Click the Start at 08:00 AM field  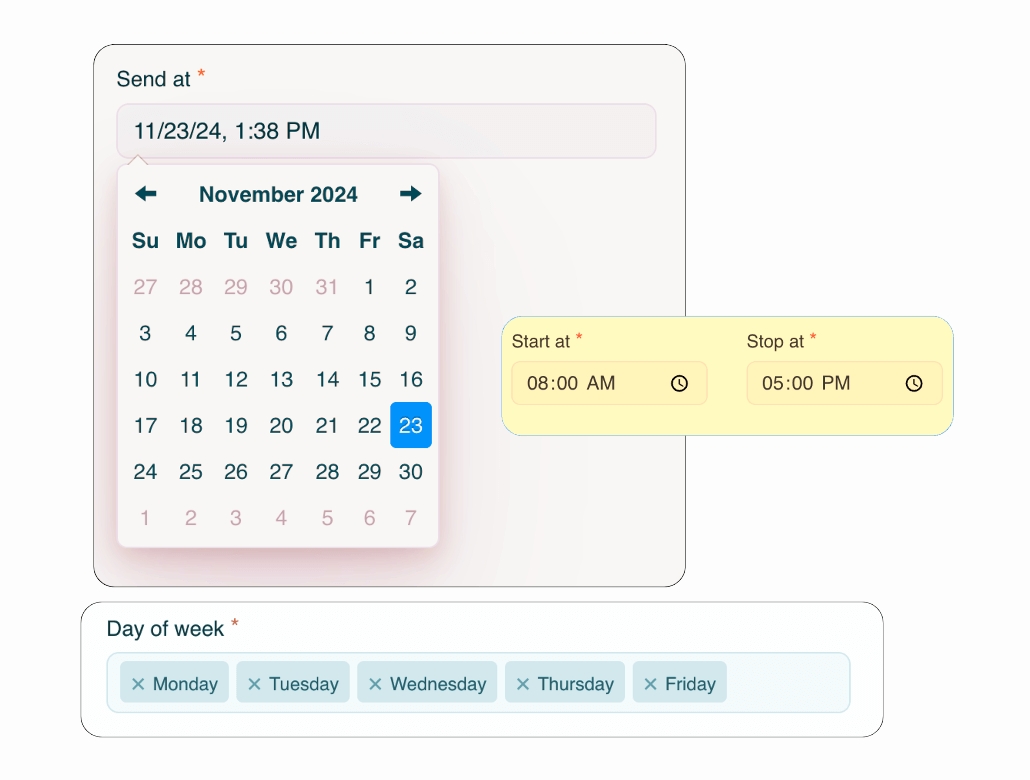coord(609,383)
